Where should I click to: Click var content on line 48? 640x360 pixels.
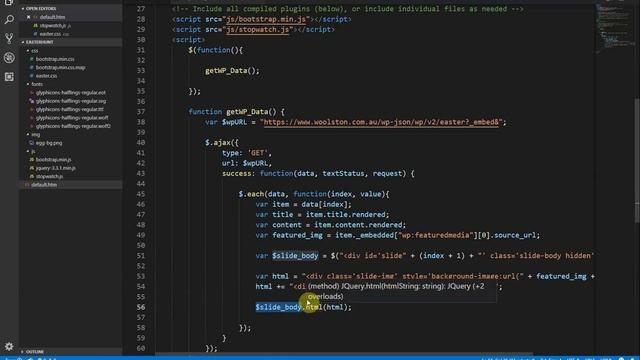(331, 225)
